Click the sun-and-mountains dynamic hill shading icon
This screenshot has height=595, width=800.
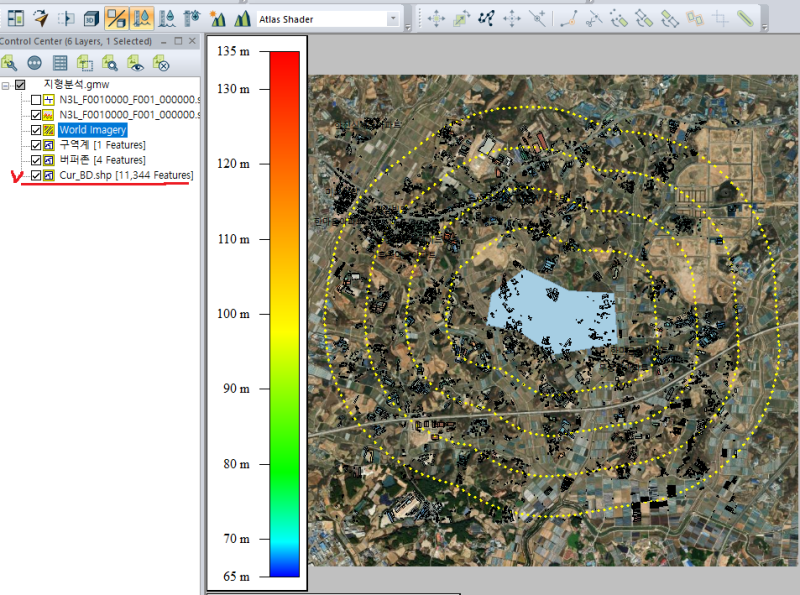coord(217,19)
